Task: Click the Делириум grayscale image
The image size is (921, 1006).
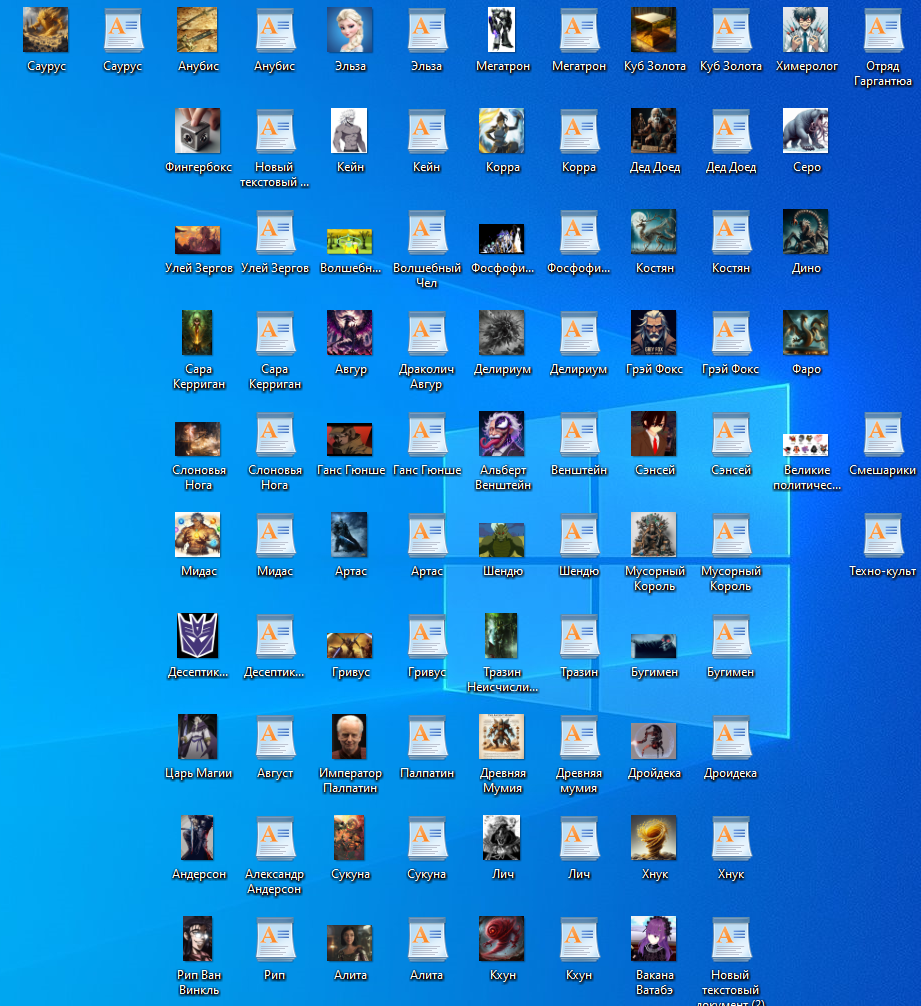Action: coord(502,333)
